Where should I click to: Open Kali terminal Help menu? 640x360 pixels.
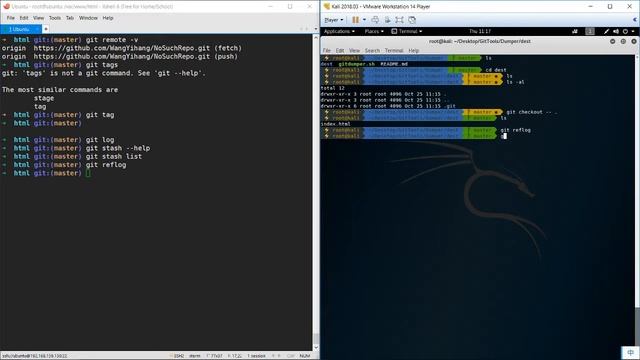(413, 51)
